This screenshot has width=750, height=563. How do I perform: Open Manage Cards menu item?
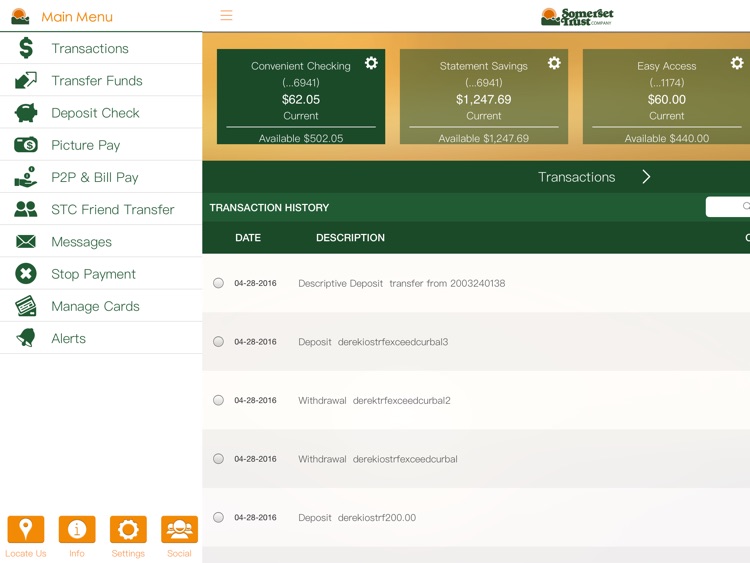pyautogui.click(x=101, y=306)
